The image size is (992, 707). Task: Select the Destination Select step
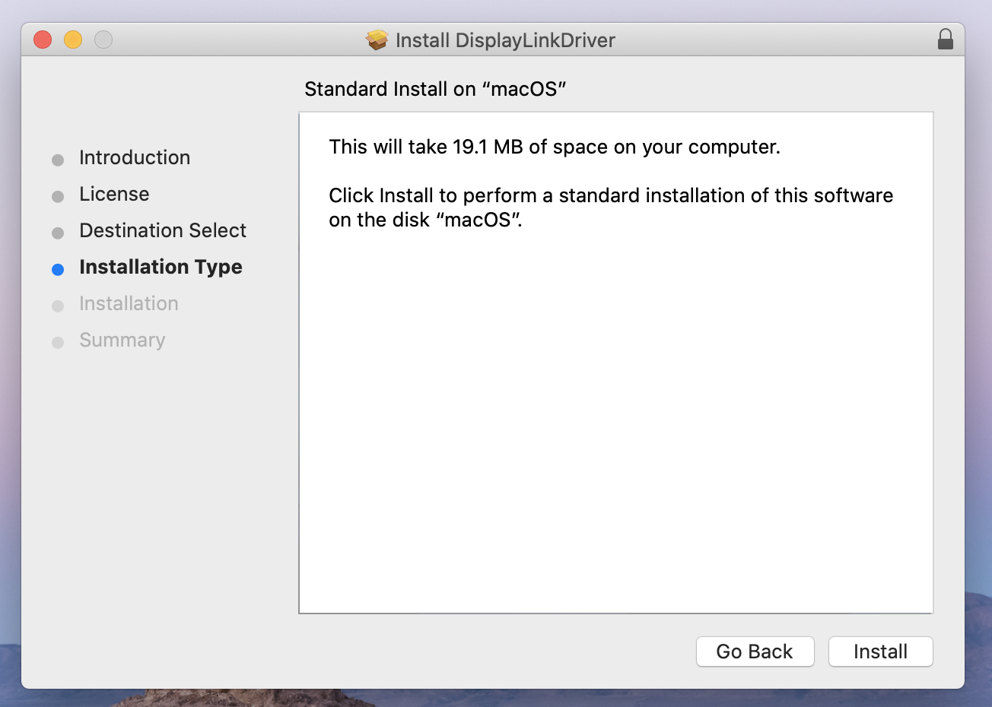(163, 231)
